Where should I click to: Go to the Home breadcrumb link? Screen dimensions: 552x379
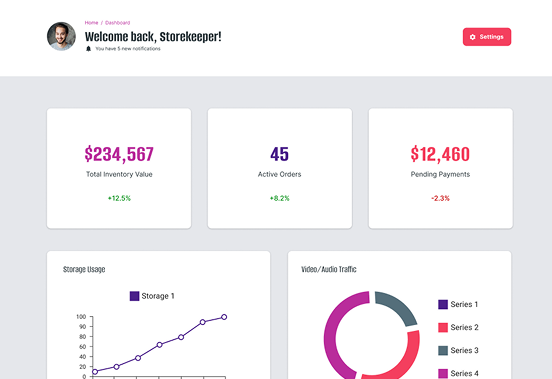pyautogui.click(x=91, y=23)
